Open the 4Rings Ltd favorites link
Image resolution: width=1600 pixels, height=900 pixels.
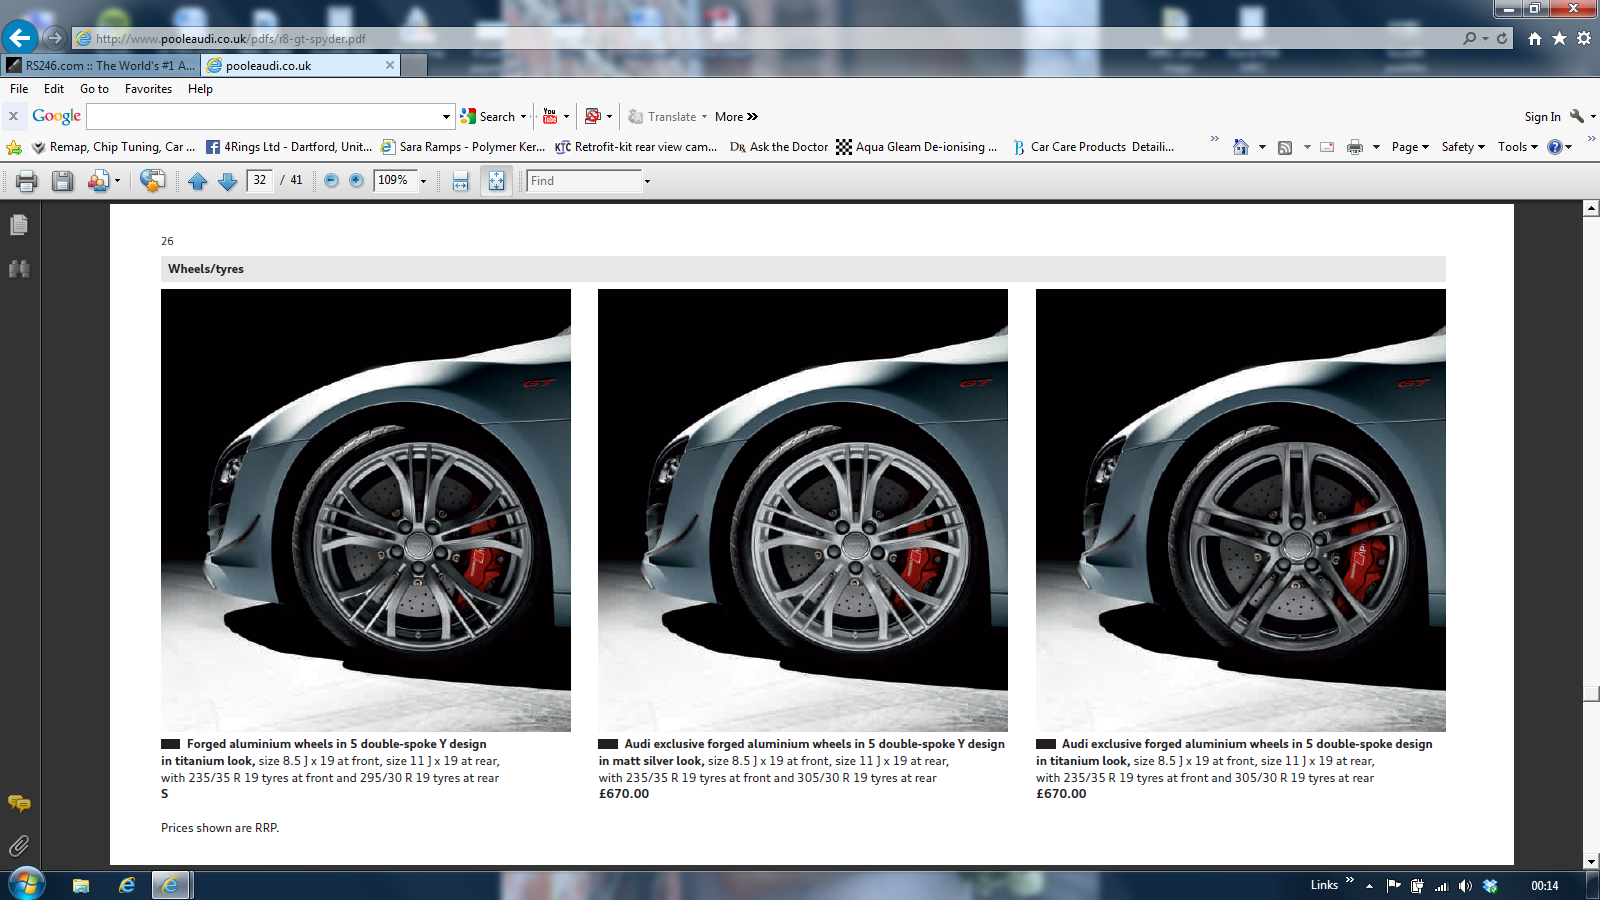[x=289, y=147]
